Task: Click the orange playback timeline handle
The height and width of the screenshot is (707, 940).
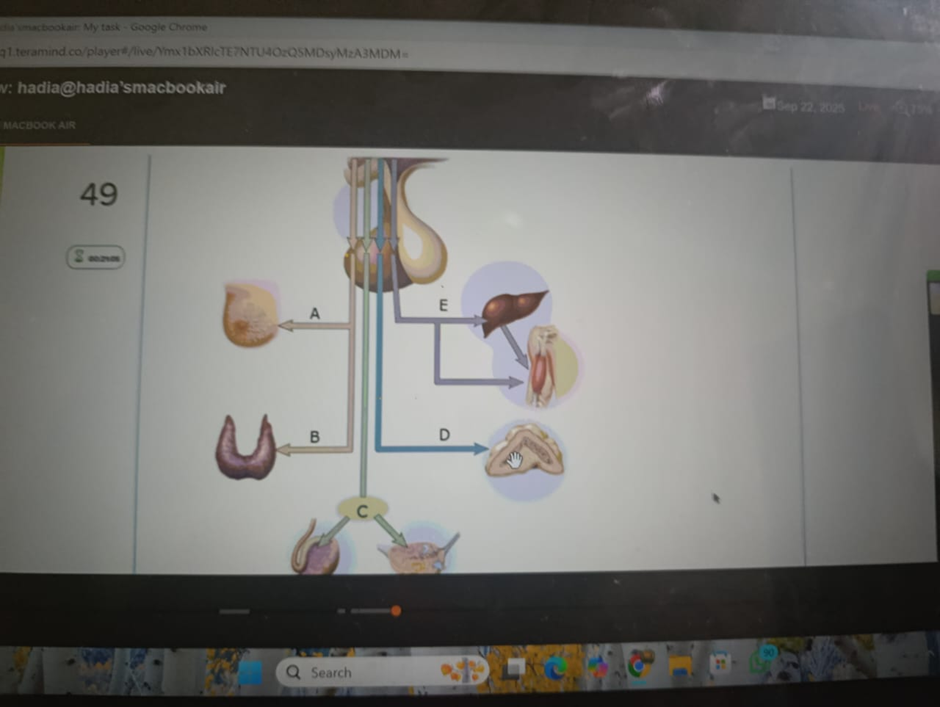Action: click(x=396, y=610)
